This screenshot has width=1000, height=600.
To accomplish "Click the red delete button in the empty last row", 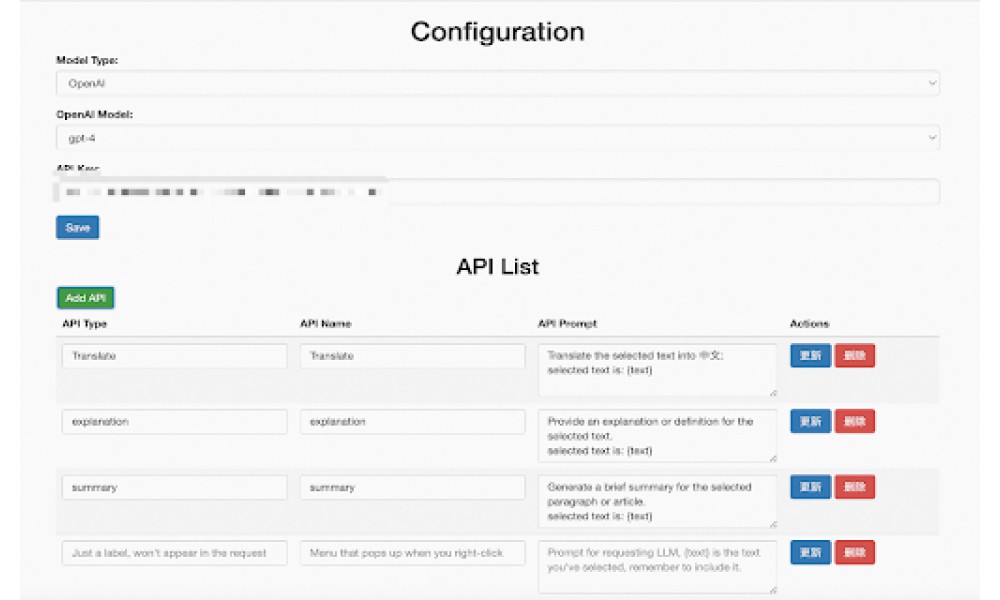I will click(855, 552).
